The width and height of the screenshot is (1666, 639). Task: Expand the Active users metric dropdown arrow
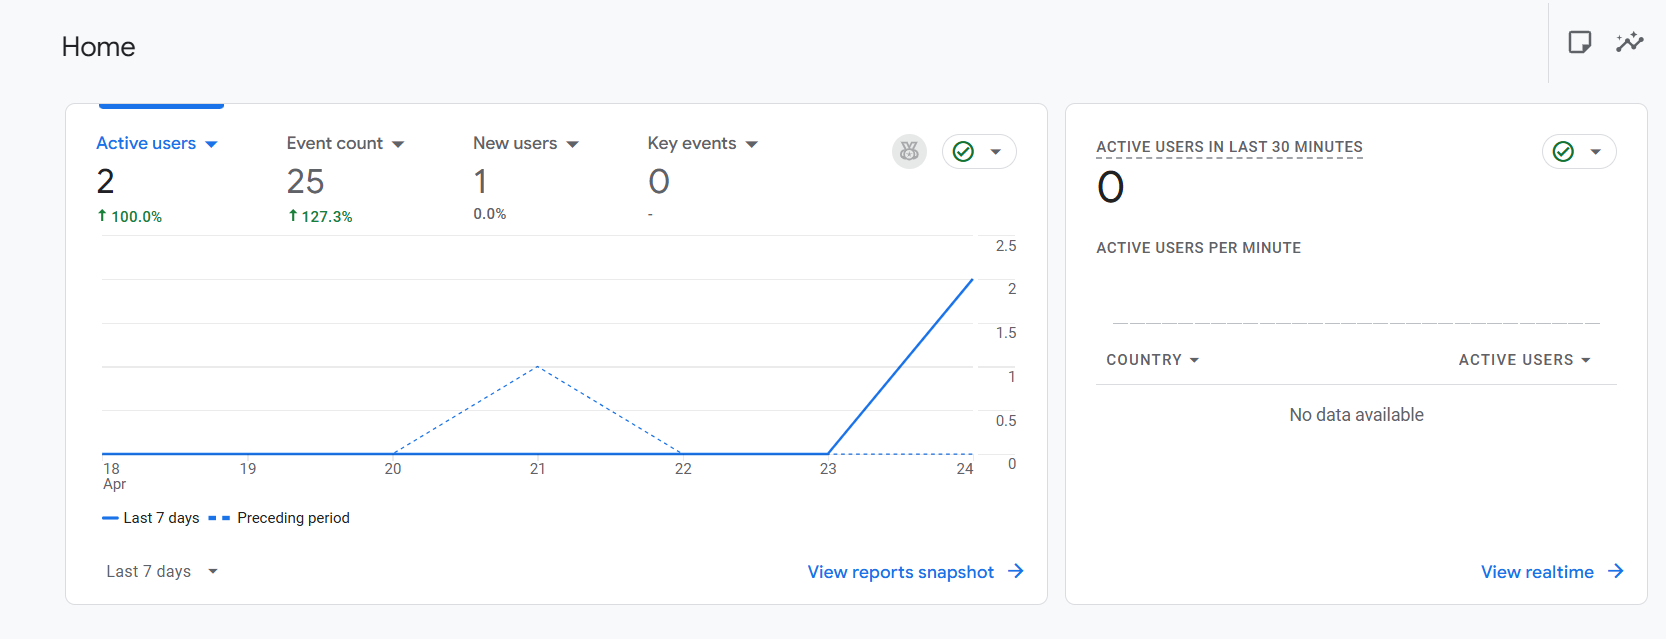coord(211,144)
